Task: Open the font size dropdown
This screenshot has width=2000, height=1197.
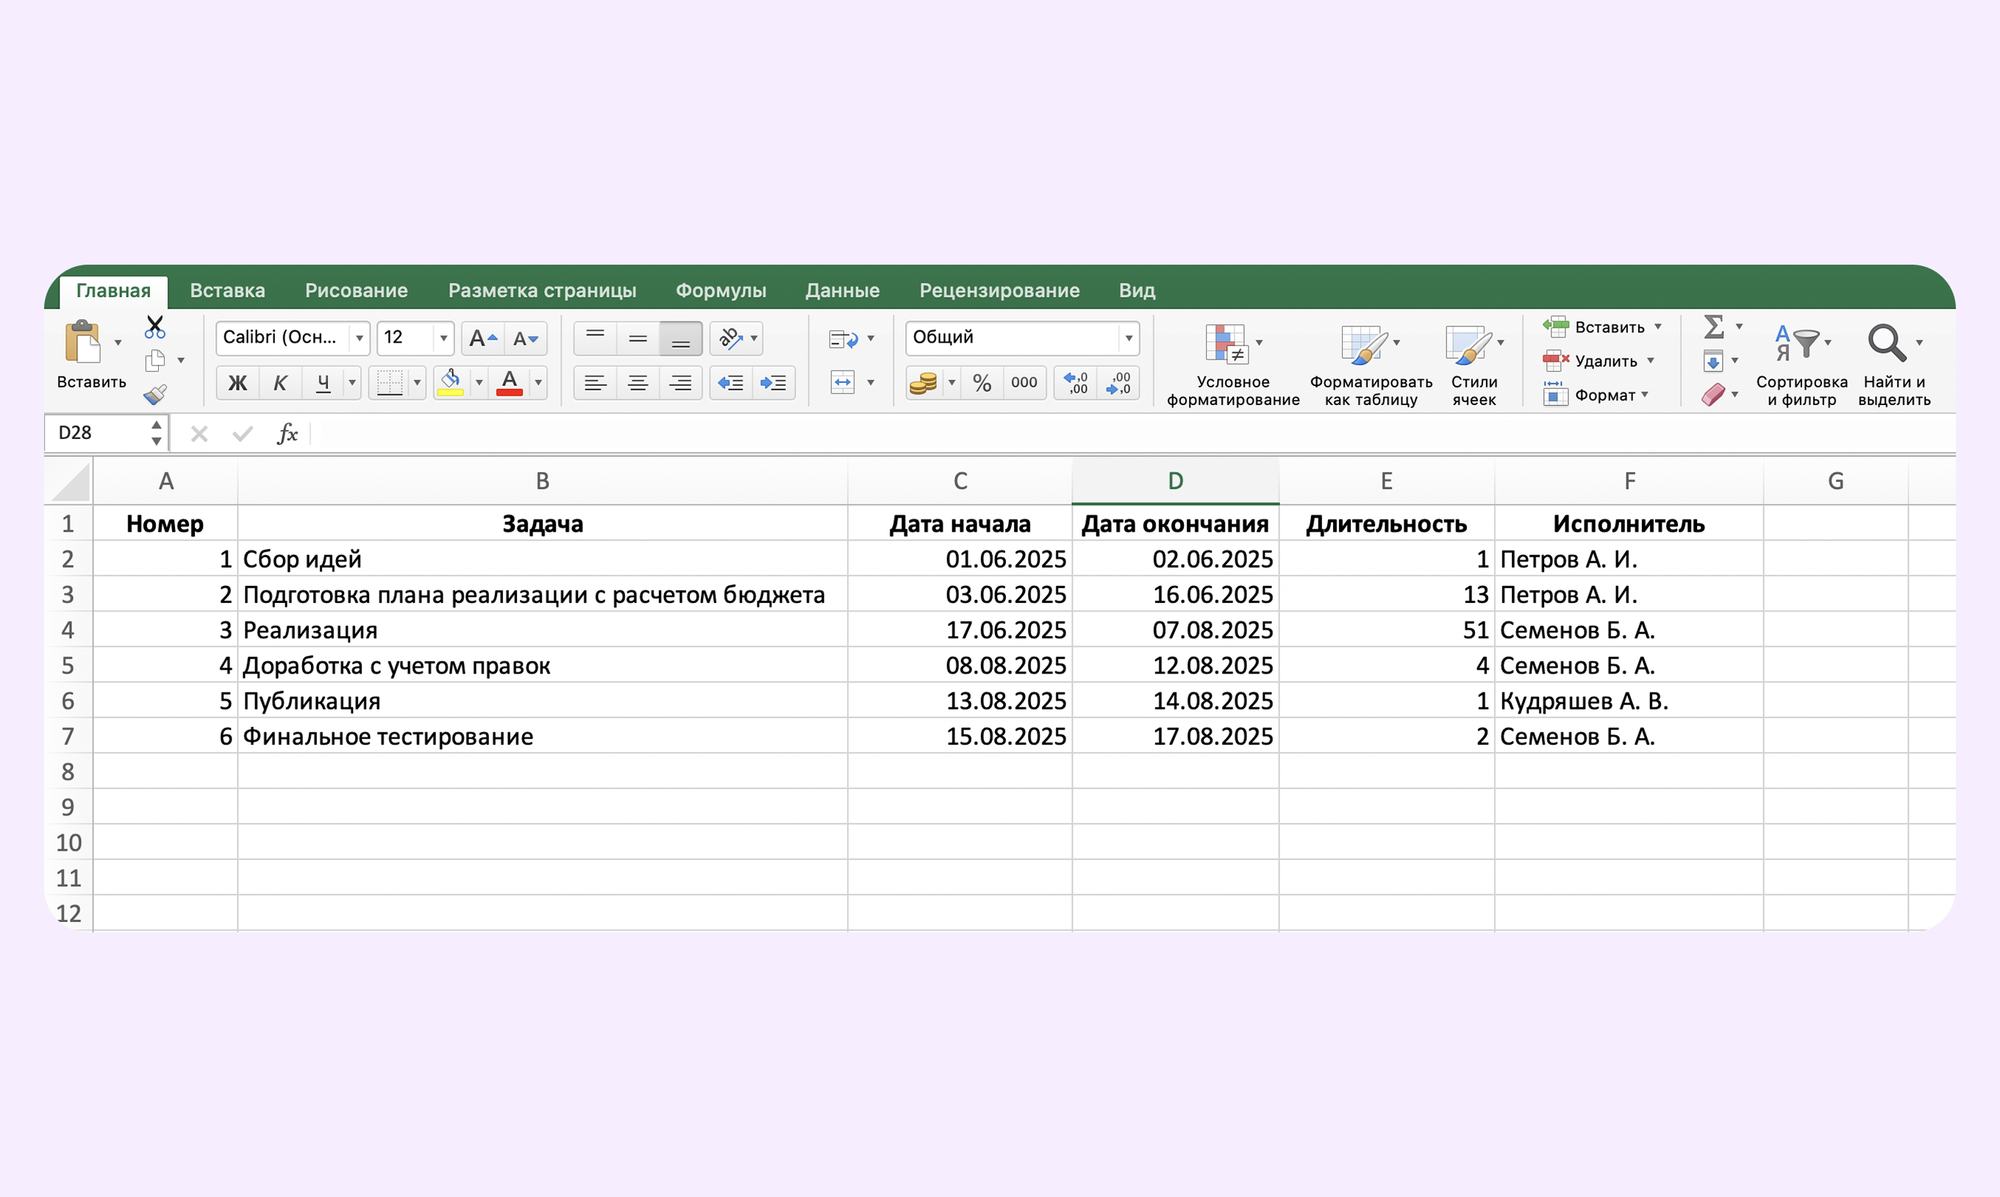Action: point(444,338)
